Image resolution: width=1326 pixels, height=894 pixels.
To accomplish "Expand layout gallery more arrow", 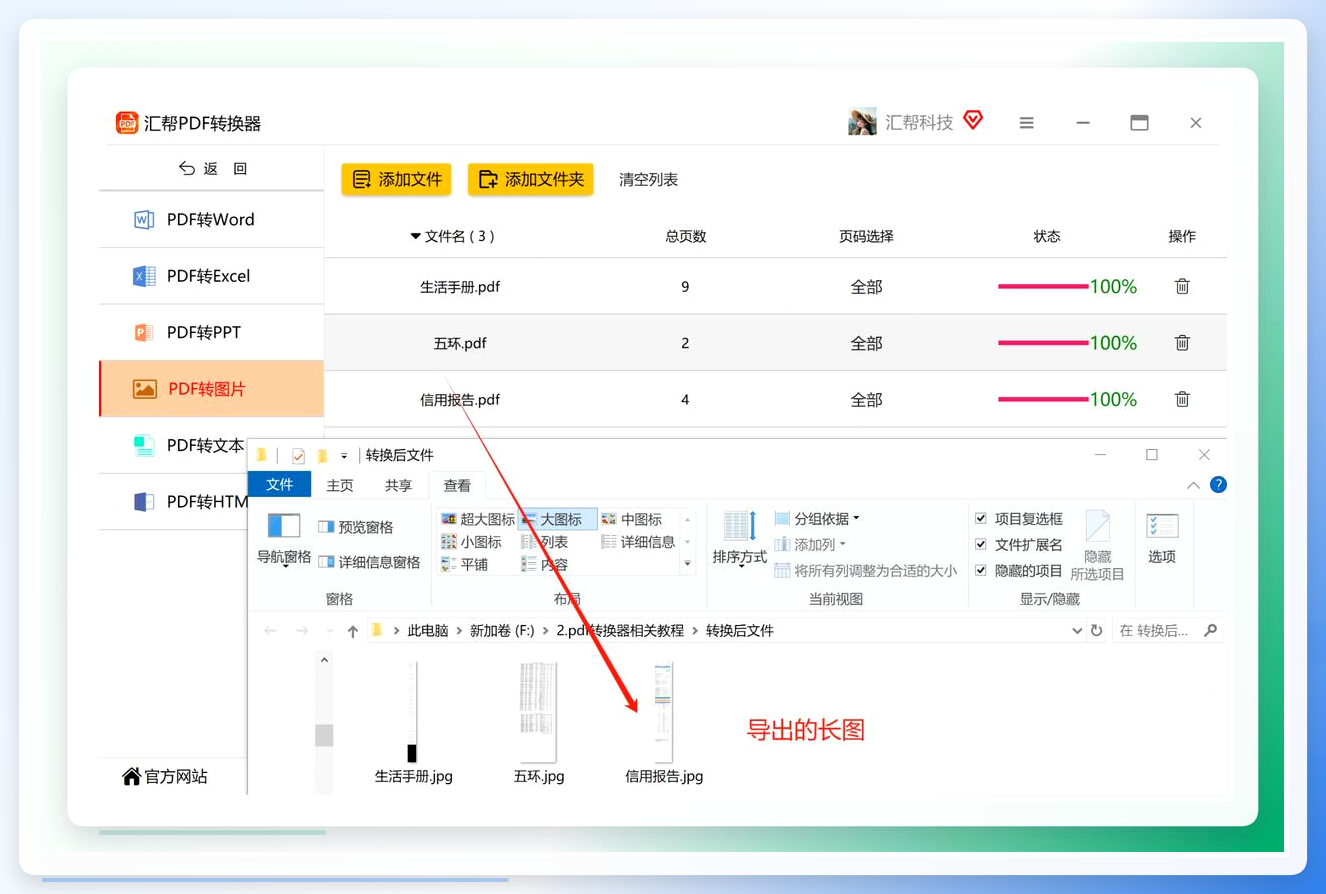I will click(687, 564).
